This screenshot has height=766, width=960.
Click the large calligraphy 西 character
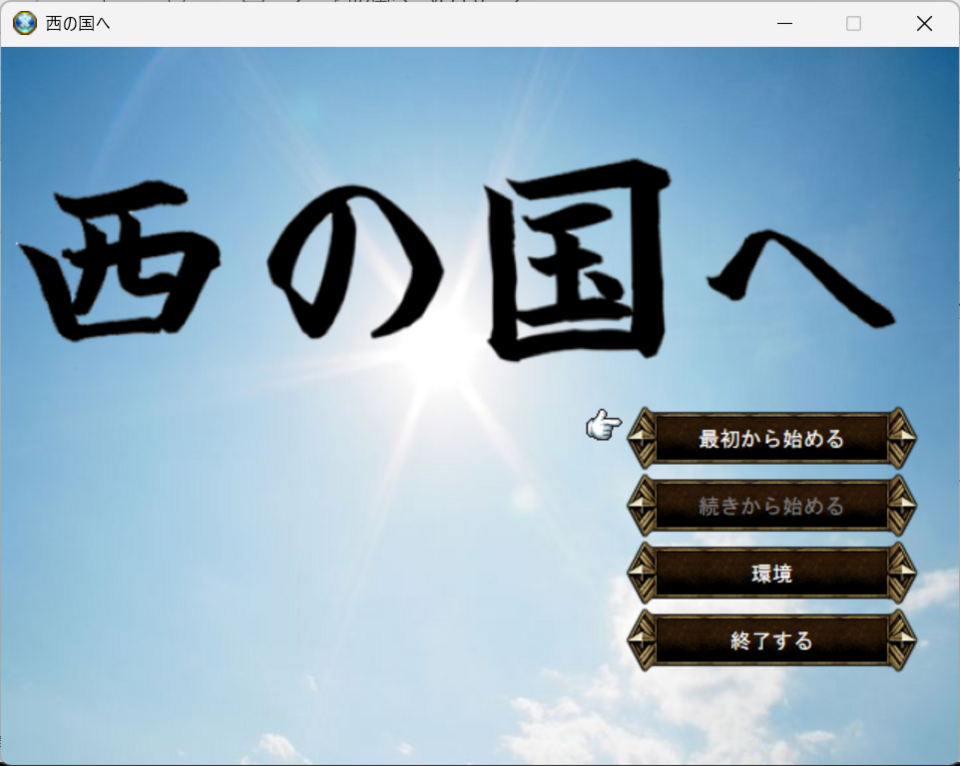[x=120, y=262]
